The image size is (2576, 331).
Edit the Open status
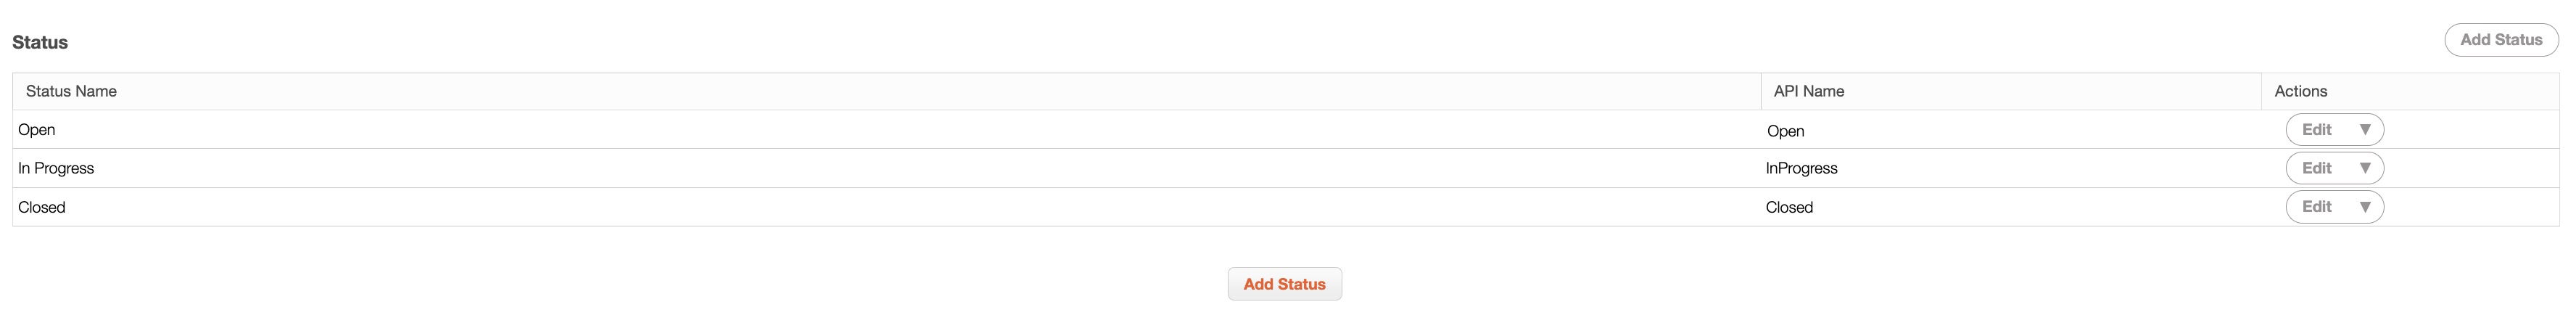pyautogui.click(x=2316, y=130)
